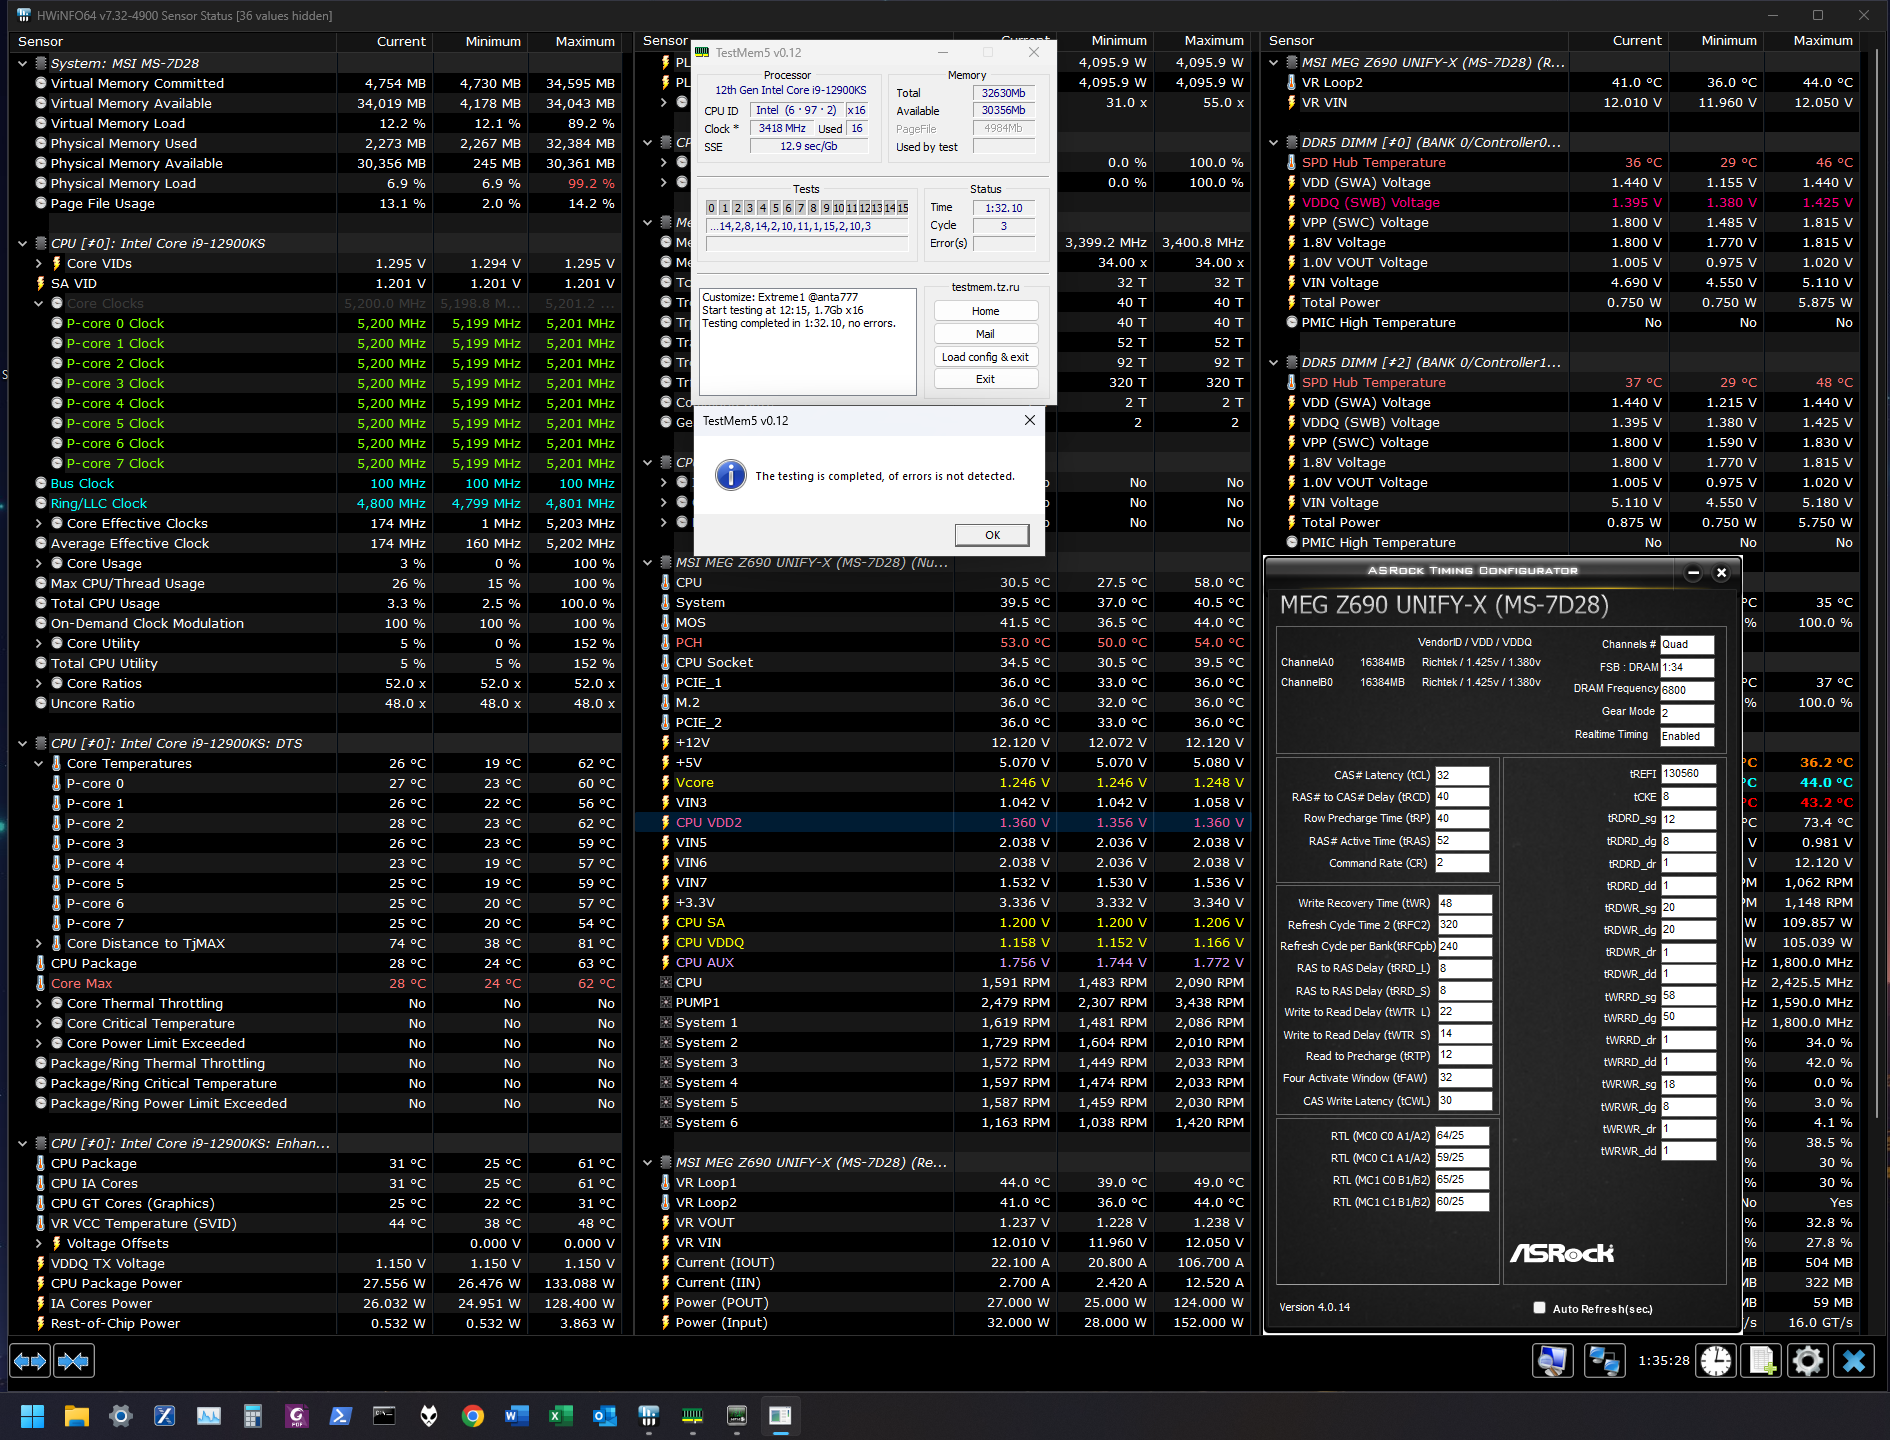Select Bus Clock row
Viewport: 1890px width, 1440px height.
point(316,483)
